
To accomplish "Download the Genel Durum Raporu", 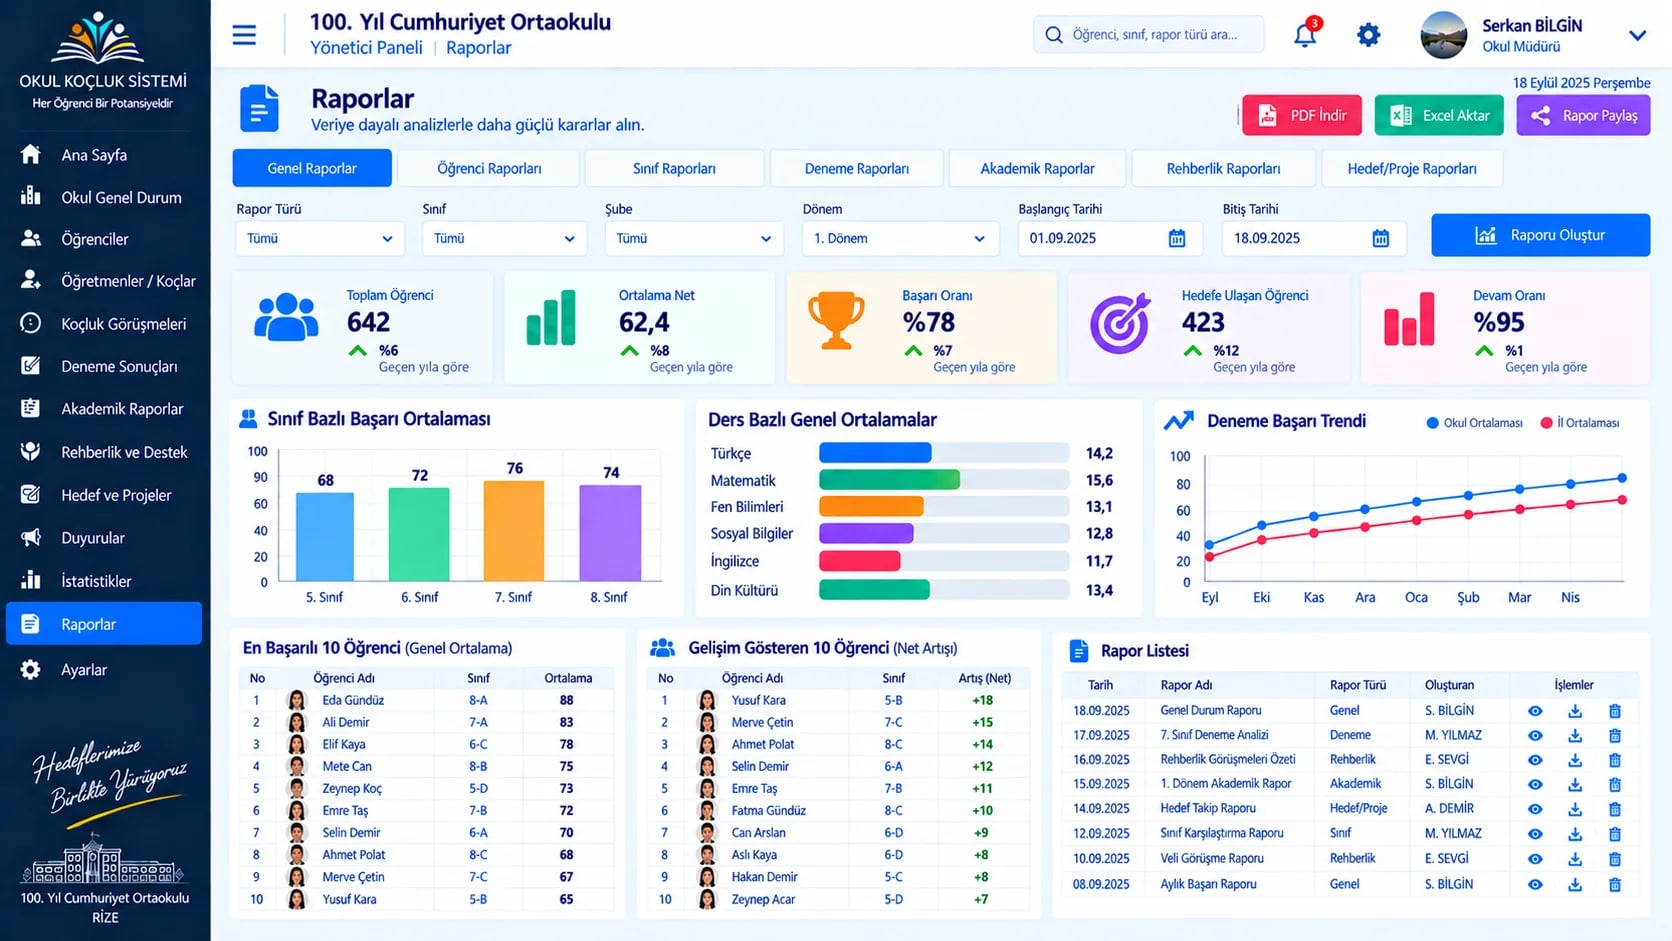I will click(1575, 711).
